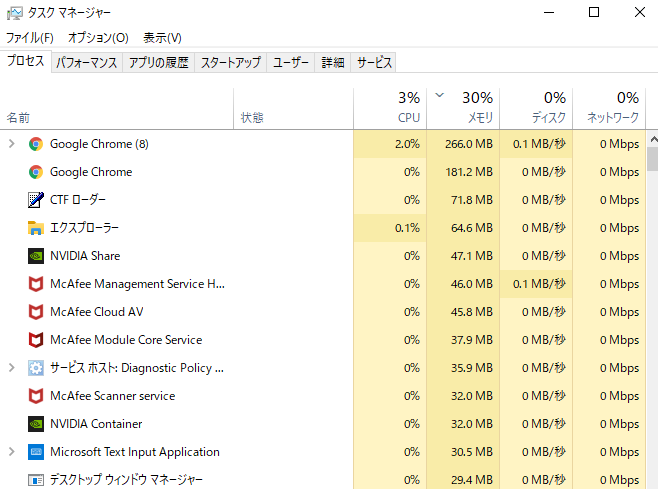This screenshot has height=489, width=658.
Task: Open the スタートアップ tab
Action: point(230,63)
